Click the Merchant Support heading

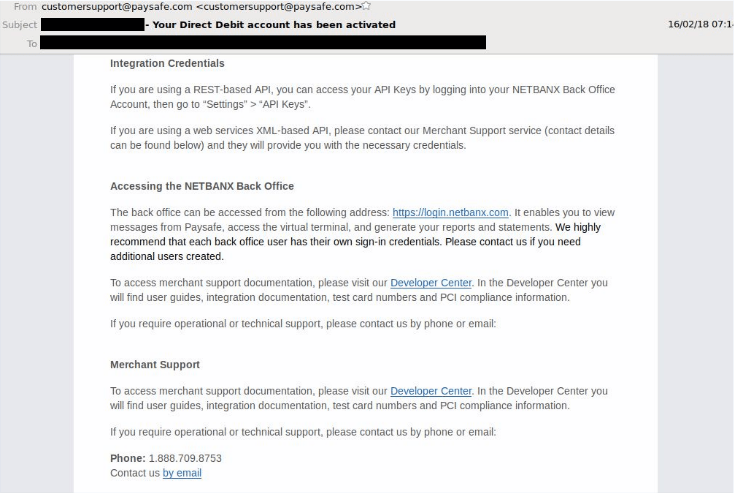click(x=155, y=365)
